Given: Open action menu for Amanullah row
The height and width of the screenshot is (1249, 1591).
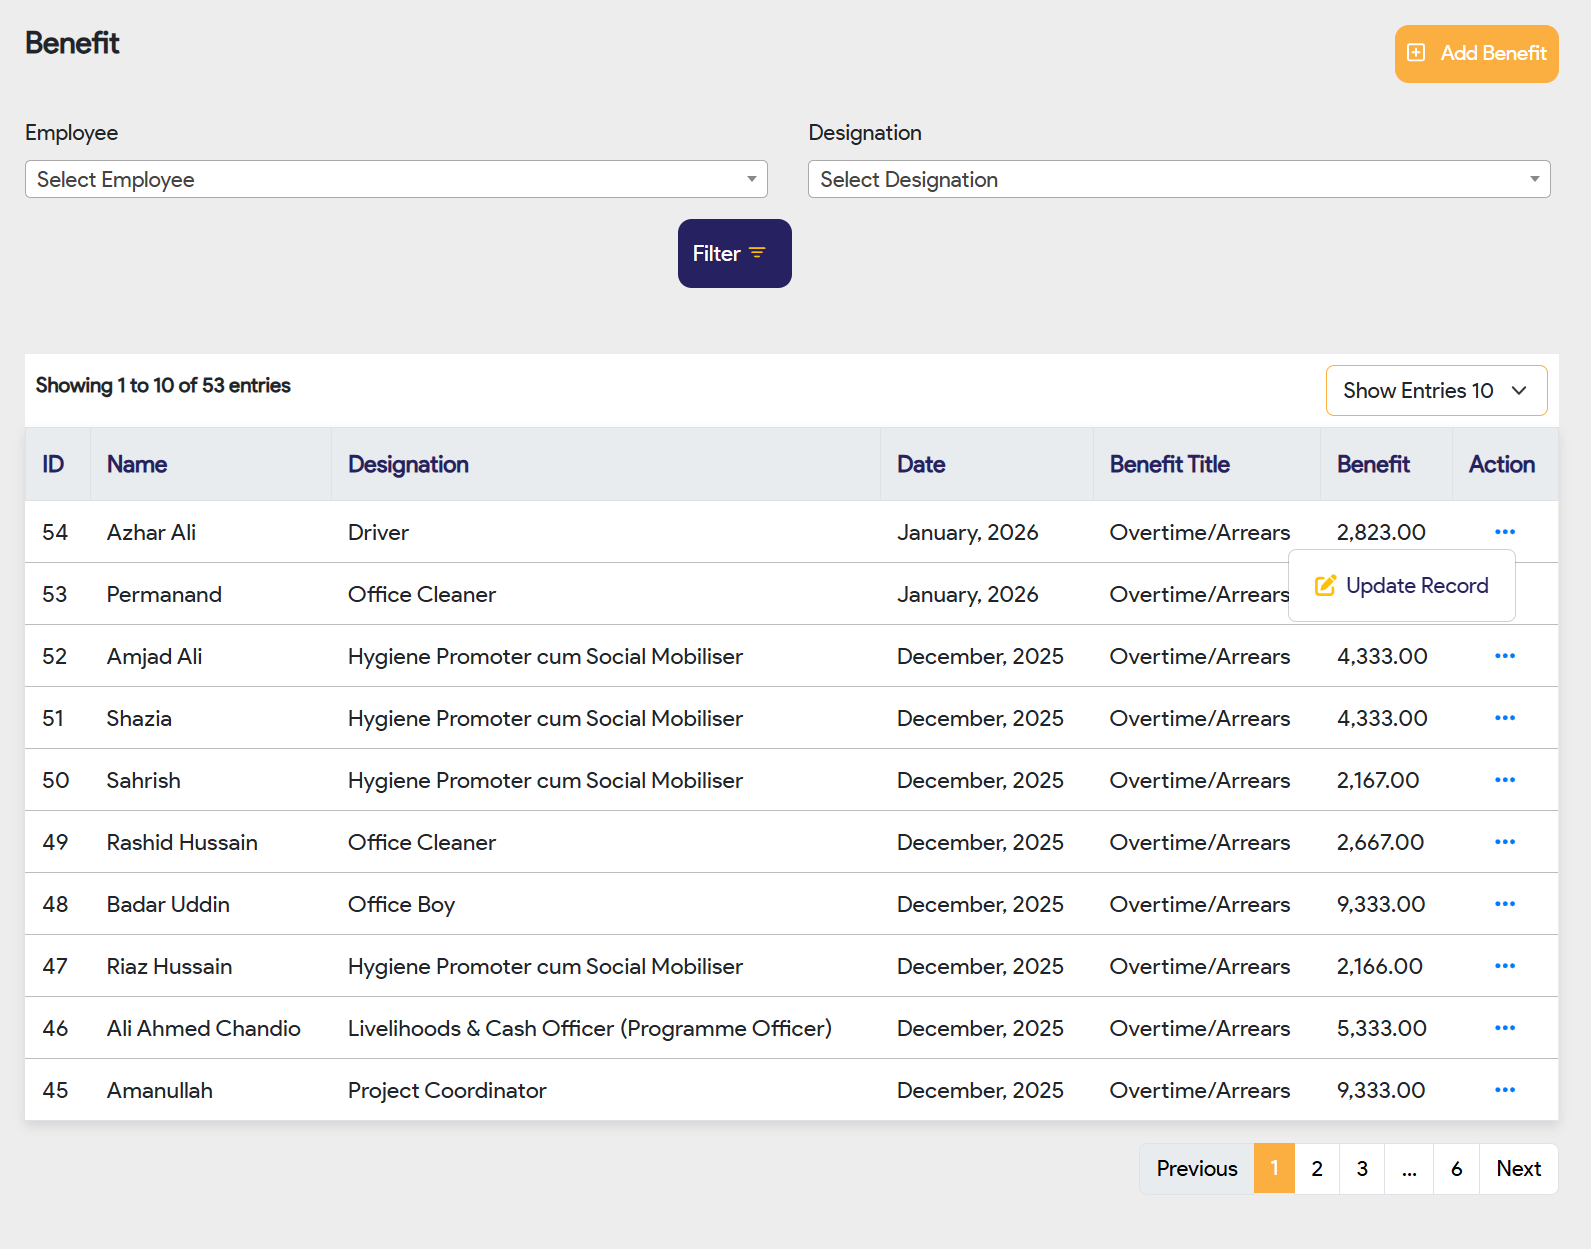Looking at the screenshot, I should point(1504,1090).
